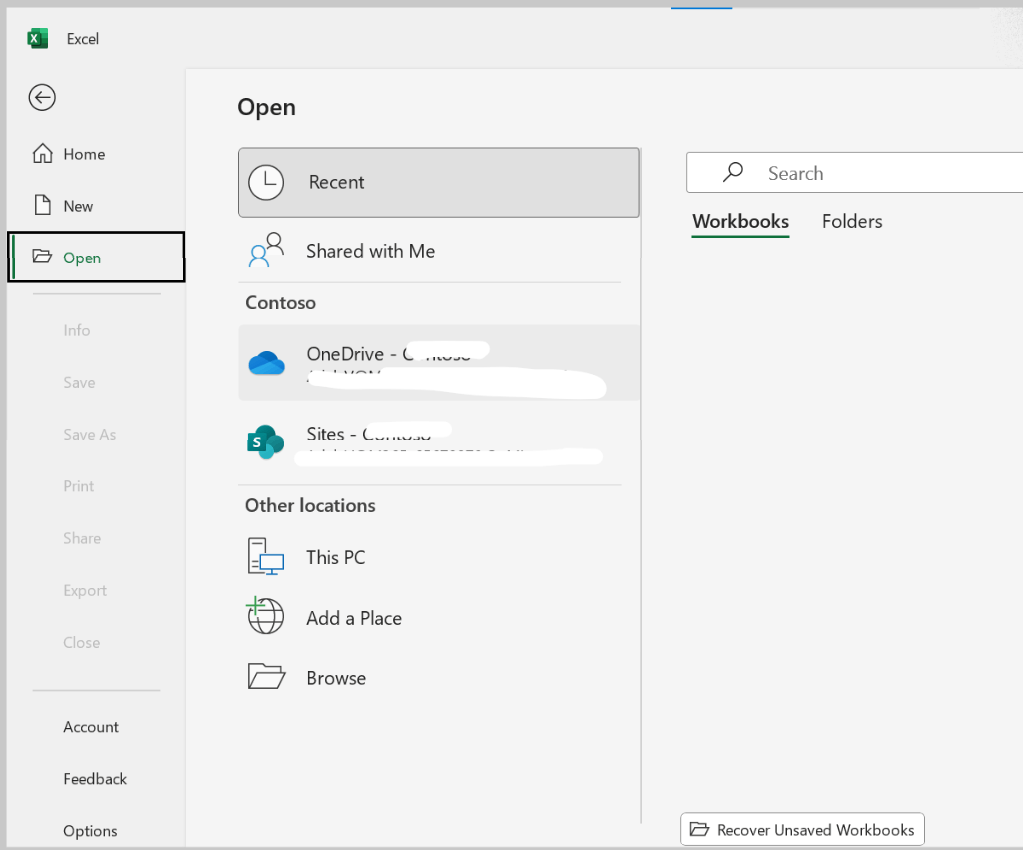Select the Print menu entry
Viewport: 1023px width, 850px height.
[x=78, y=486]
